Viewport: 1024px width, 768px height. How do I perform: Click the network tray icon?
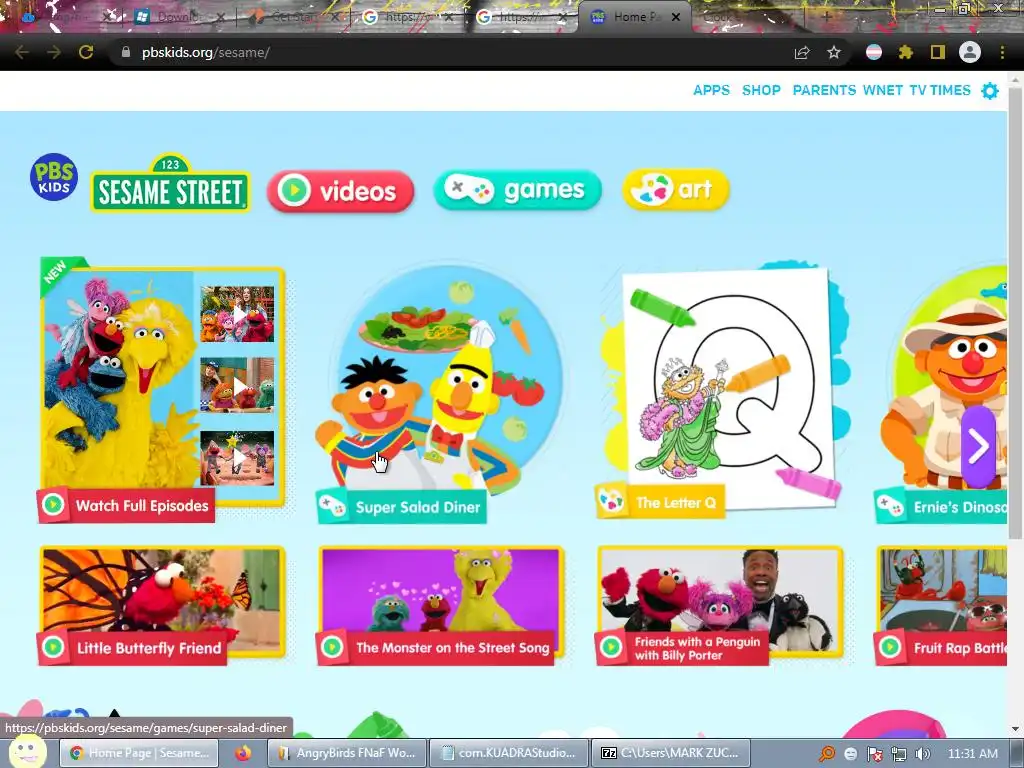[899, 754]
